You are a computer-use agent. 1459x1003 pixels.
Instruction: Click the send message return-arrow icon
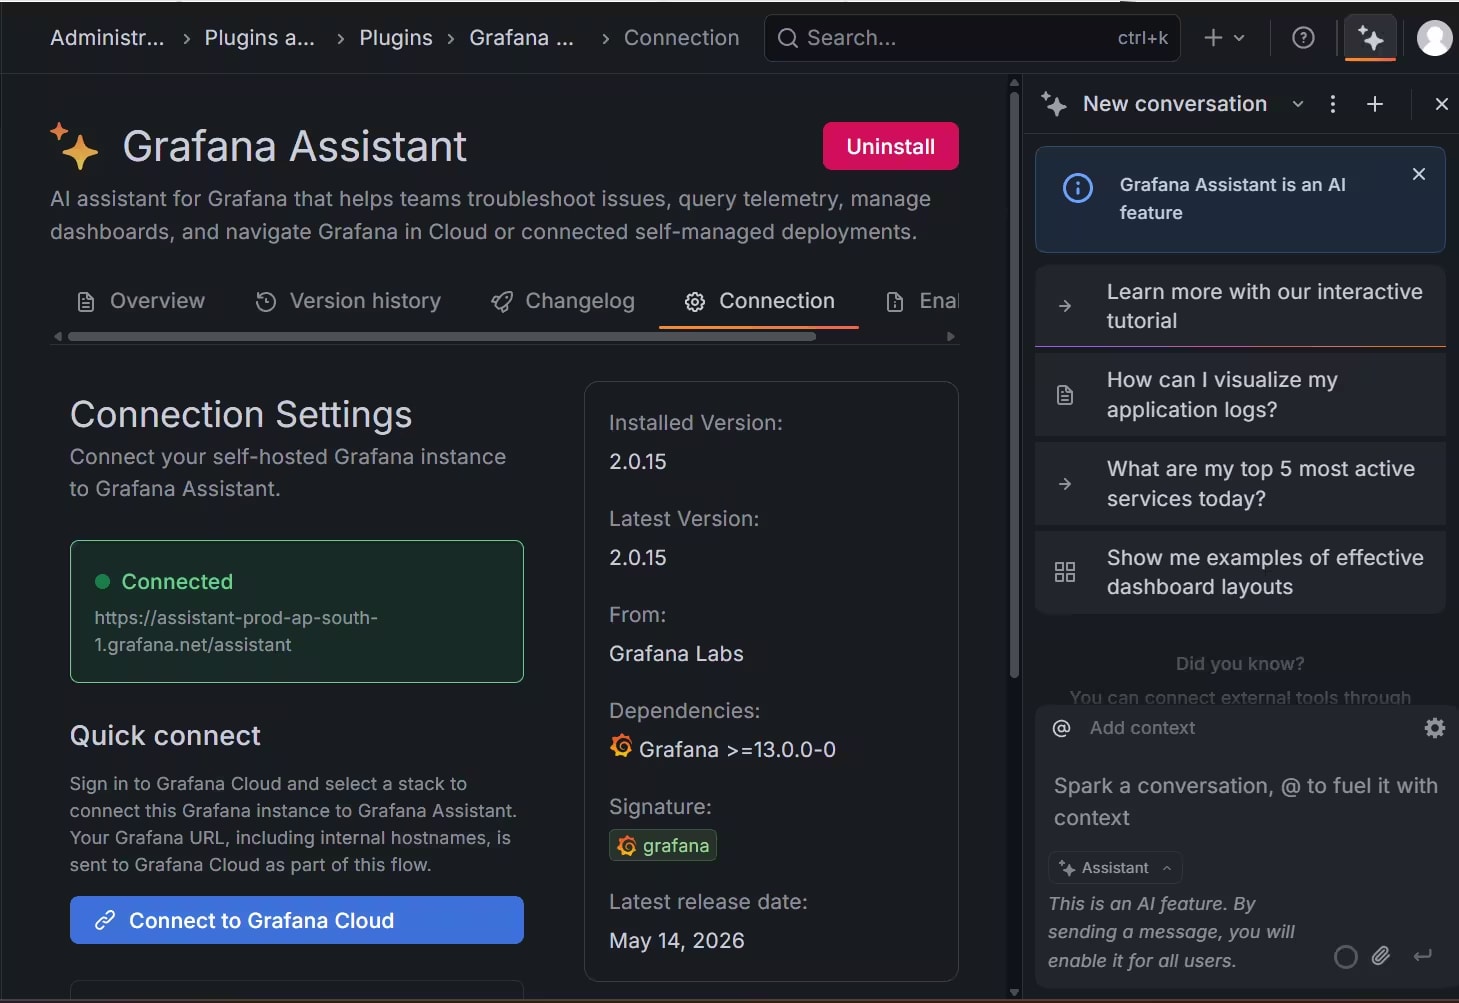pos(1422,956)
